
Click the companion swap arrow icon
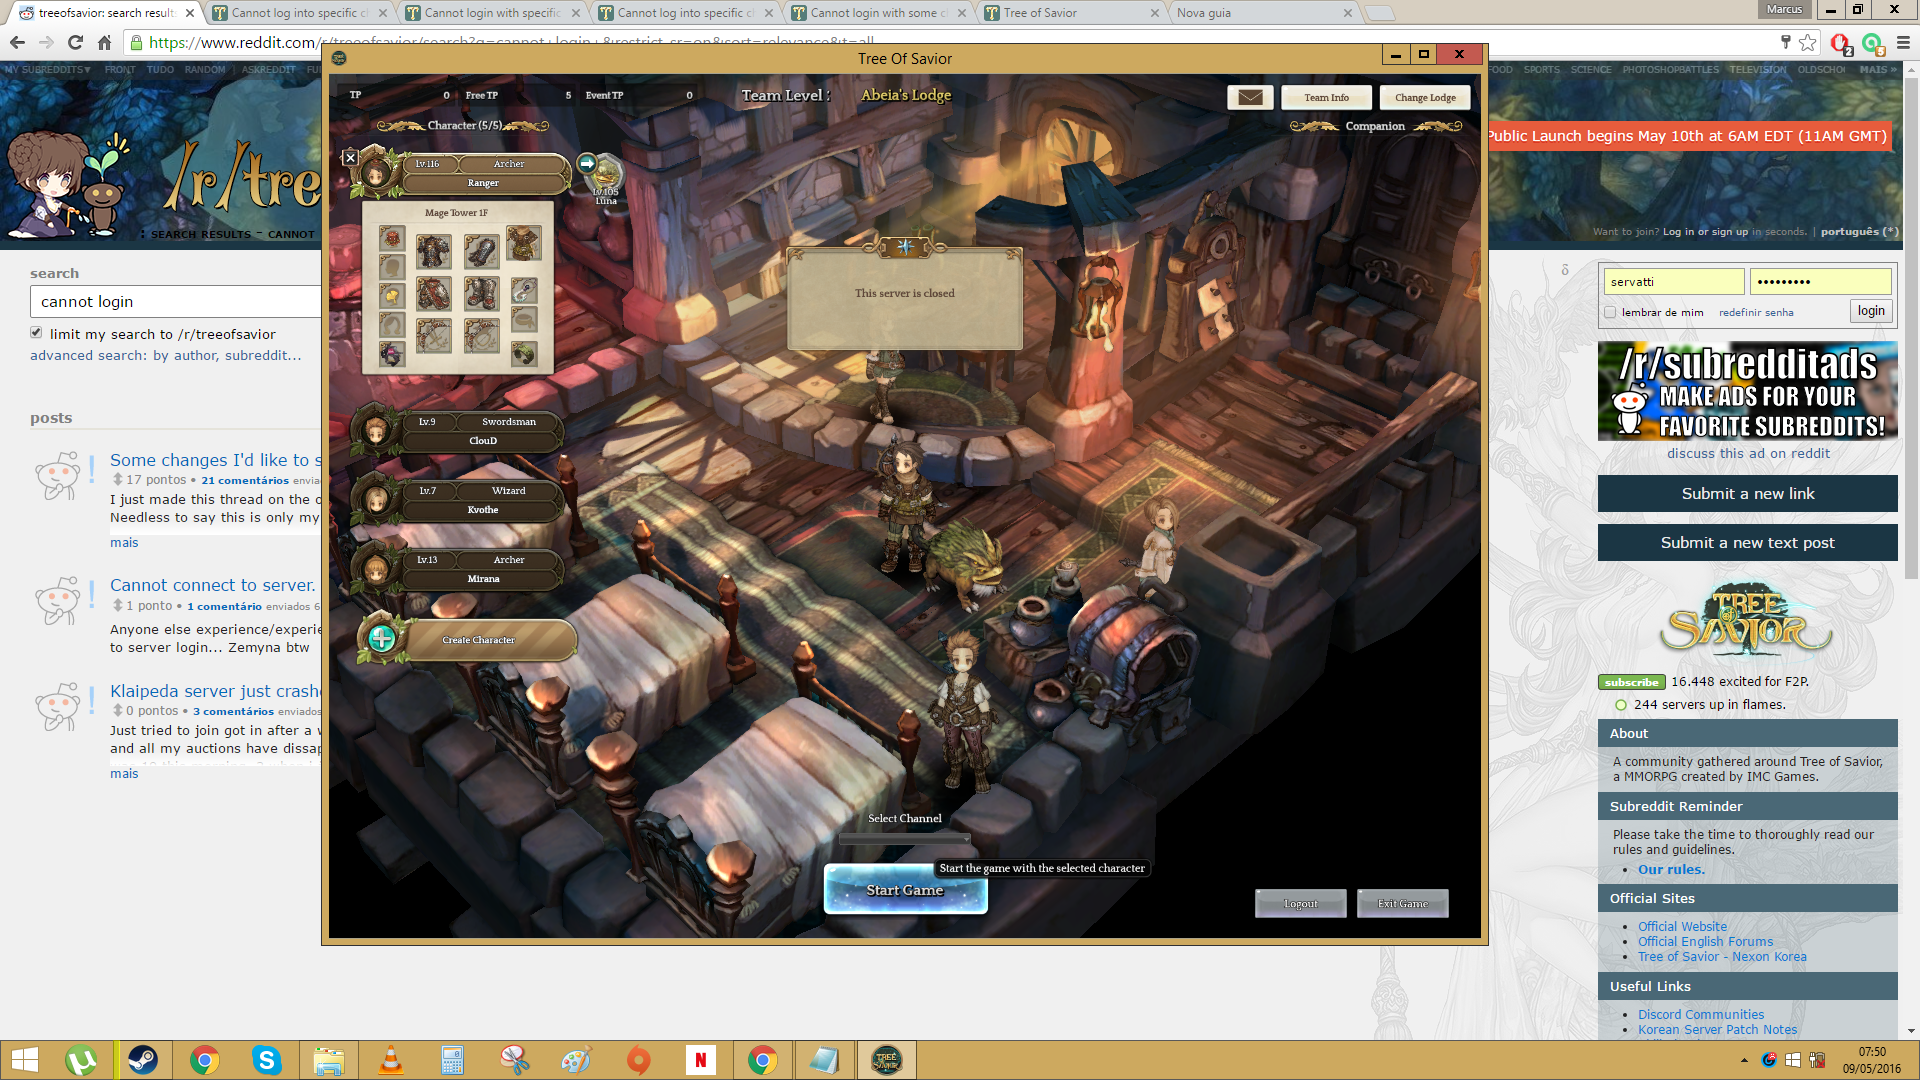point(587,163)
